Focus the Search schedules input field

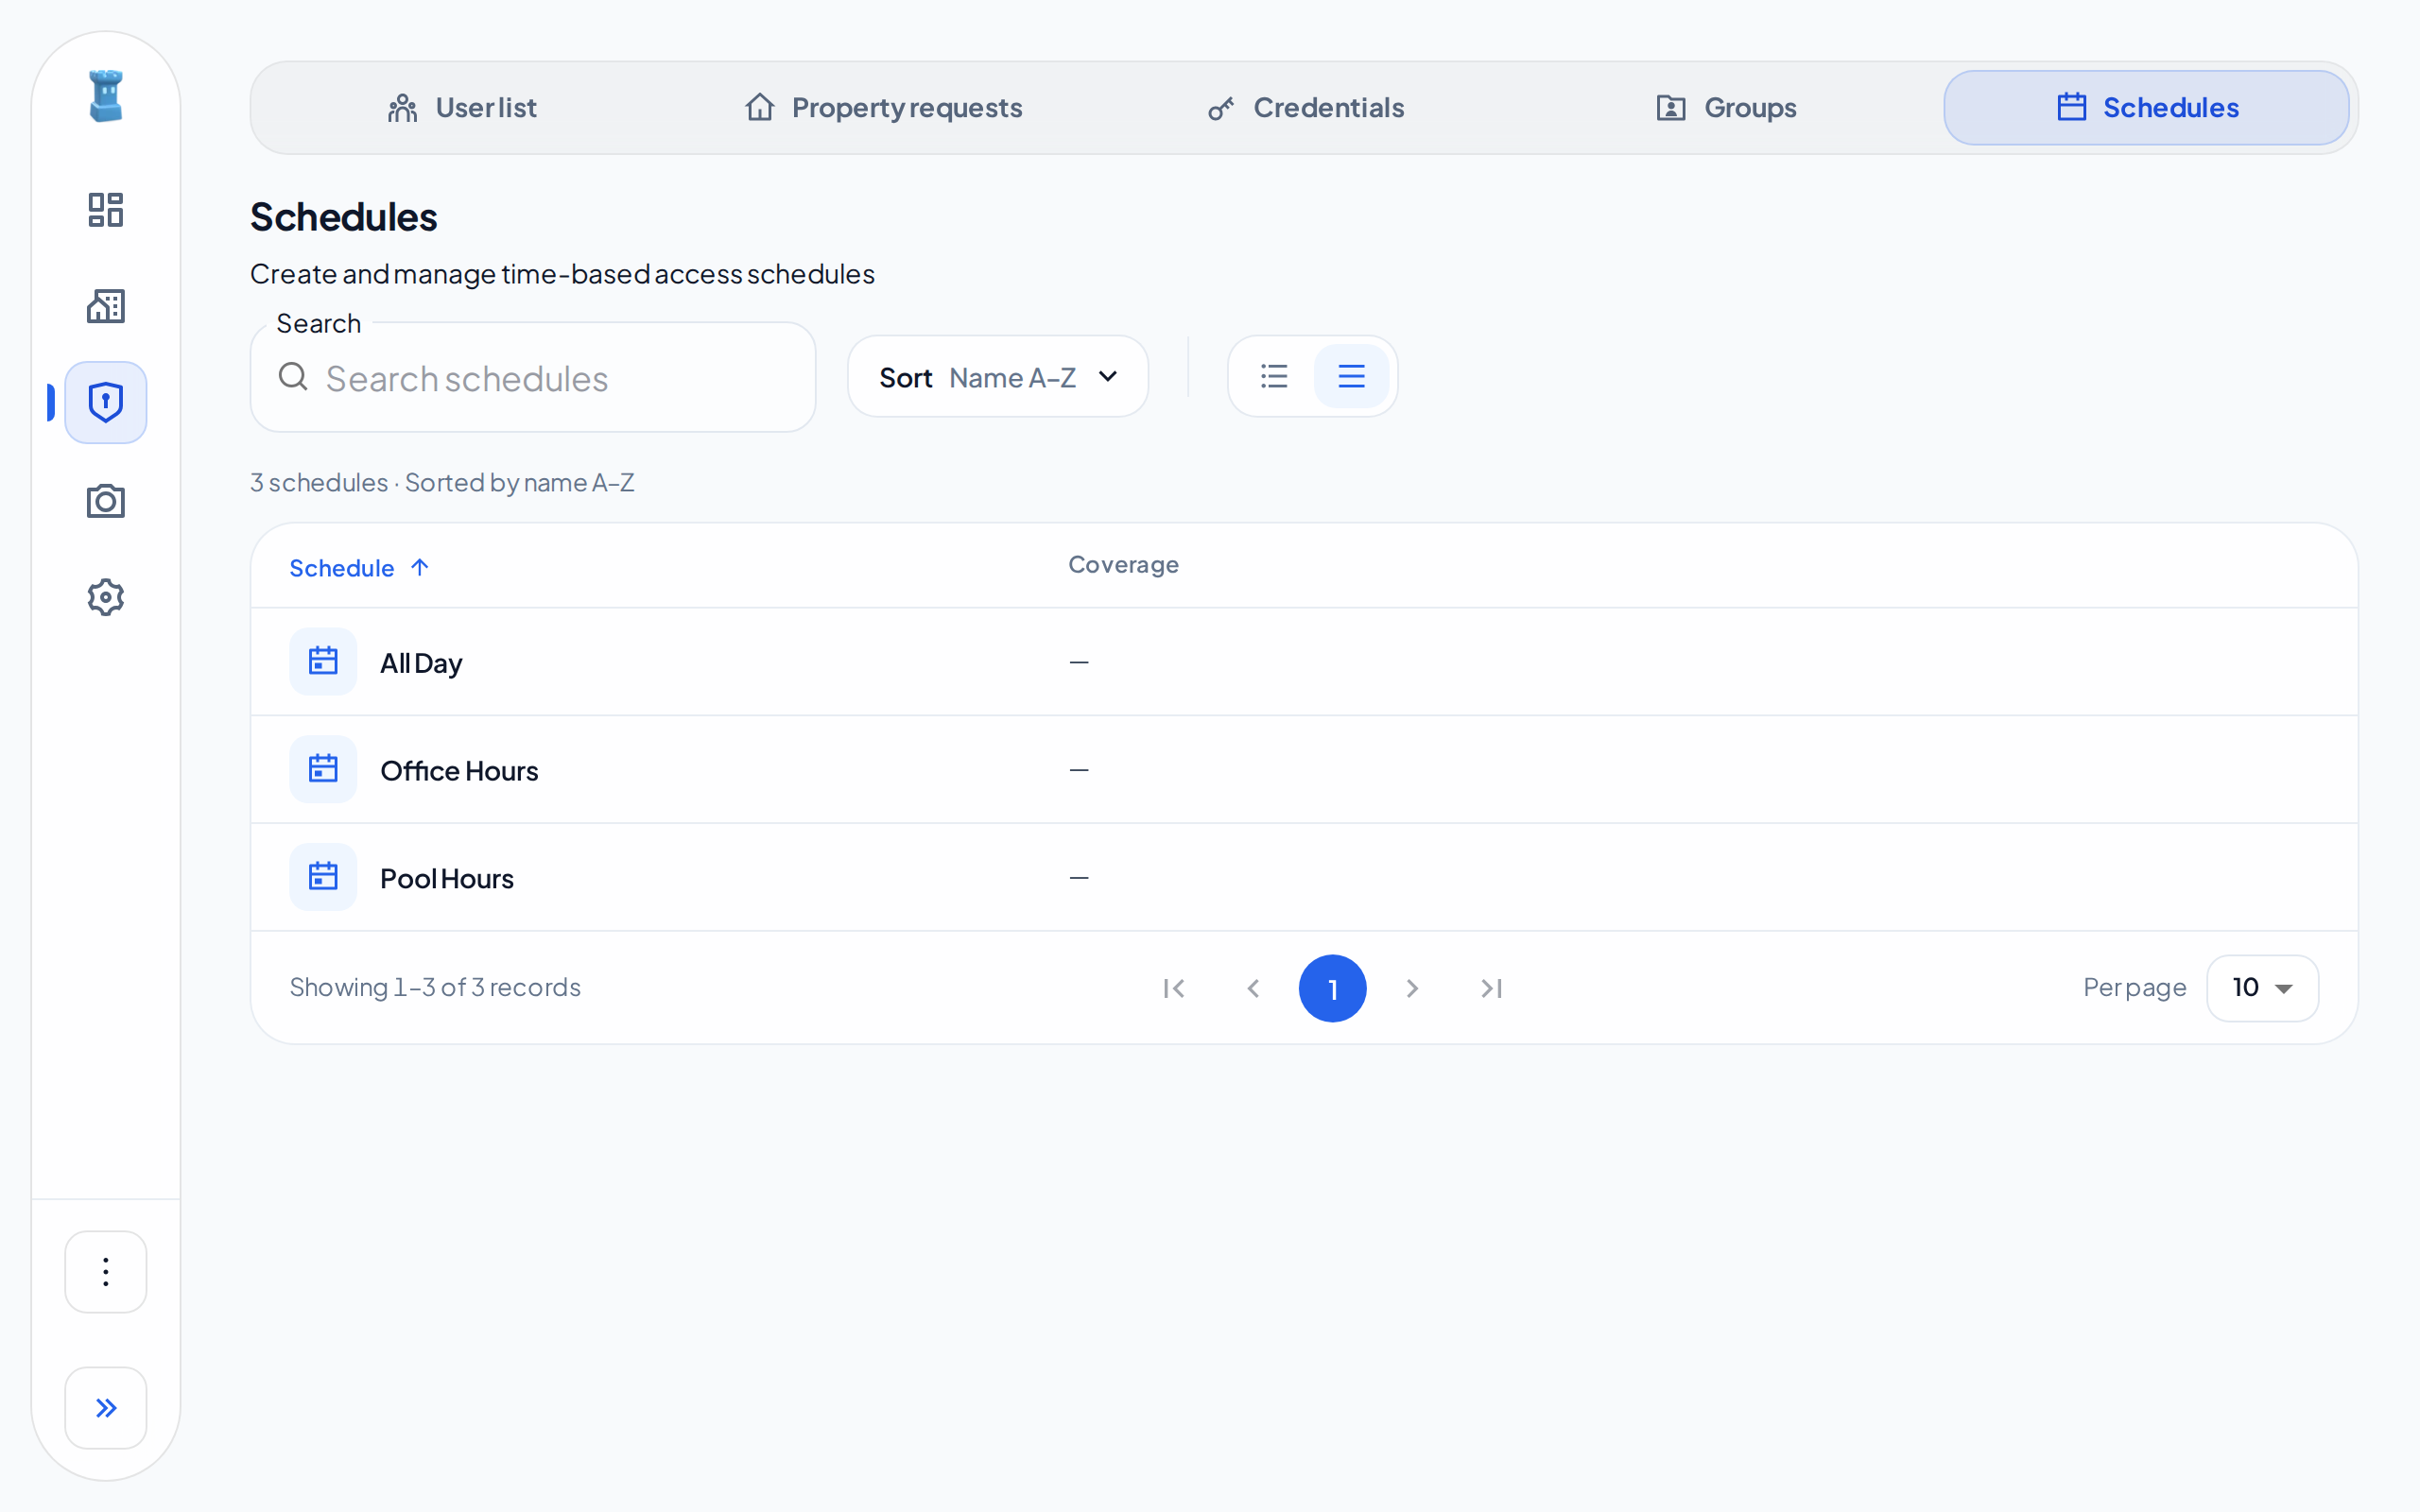(x=533, y=378)
